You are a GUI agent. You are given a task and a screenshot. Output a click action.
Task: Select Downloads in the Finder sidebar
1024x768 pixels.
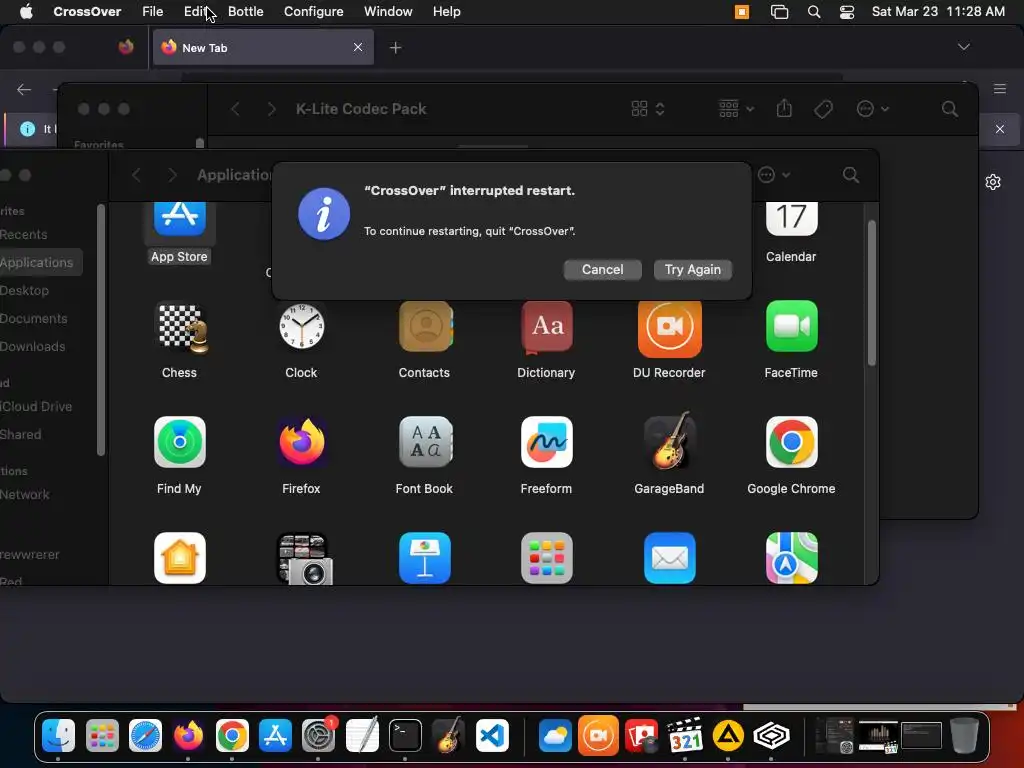[x=33, y=347]
